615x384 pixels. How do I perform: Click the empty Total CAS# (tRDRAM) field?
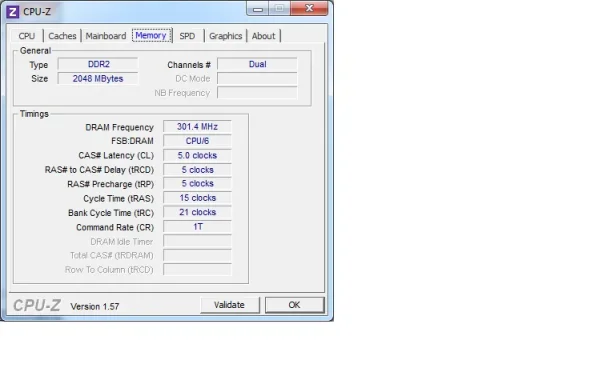197,255
